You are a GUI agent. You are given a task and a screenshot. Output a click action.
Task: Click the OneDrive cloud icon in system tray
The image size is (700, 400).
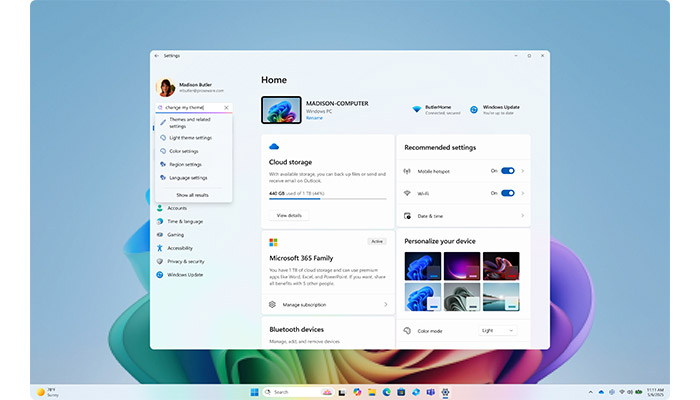coord(601,392)
